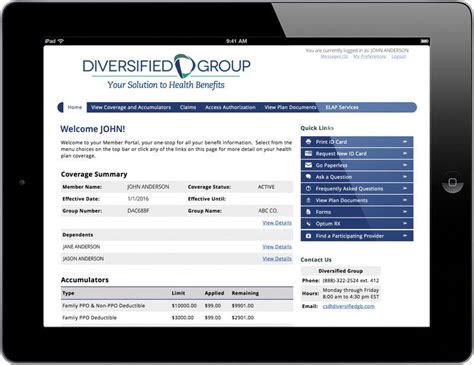This screenshot has height=365, width=474.
Task: Click the ABC CO. group name value
Action: point(268,211)
